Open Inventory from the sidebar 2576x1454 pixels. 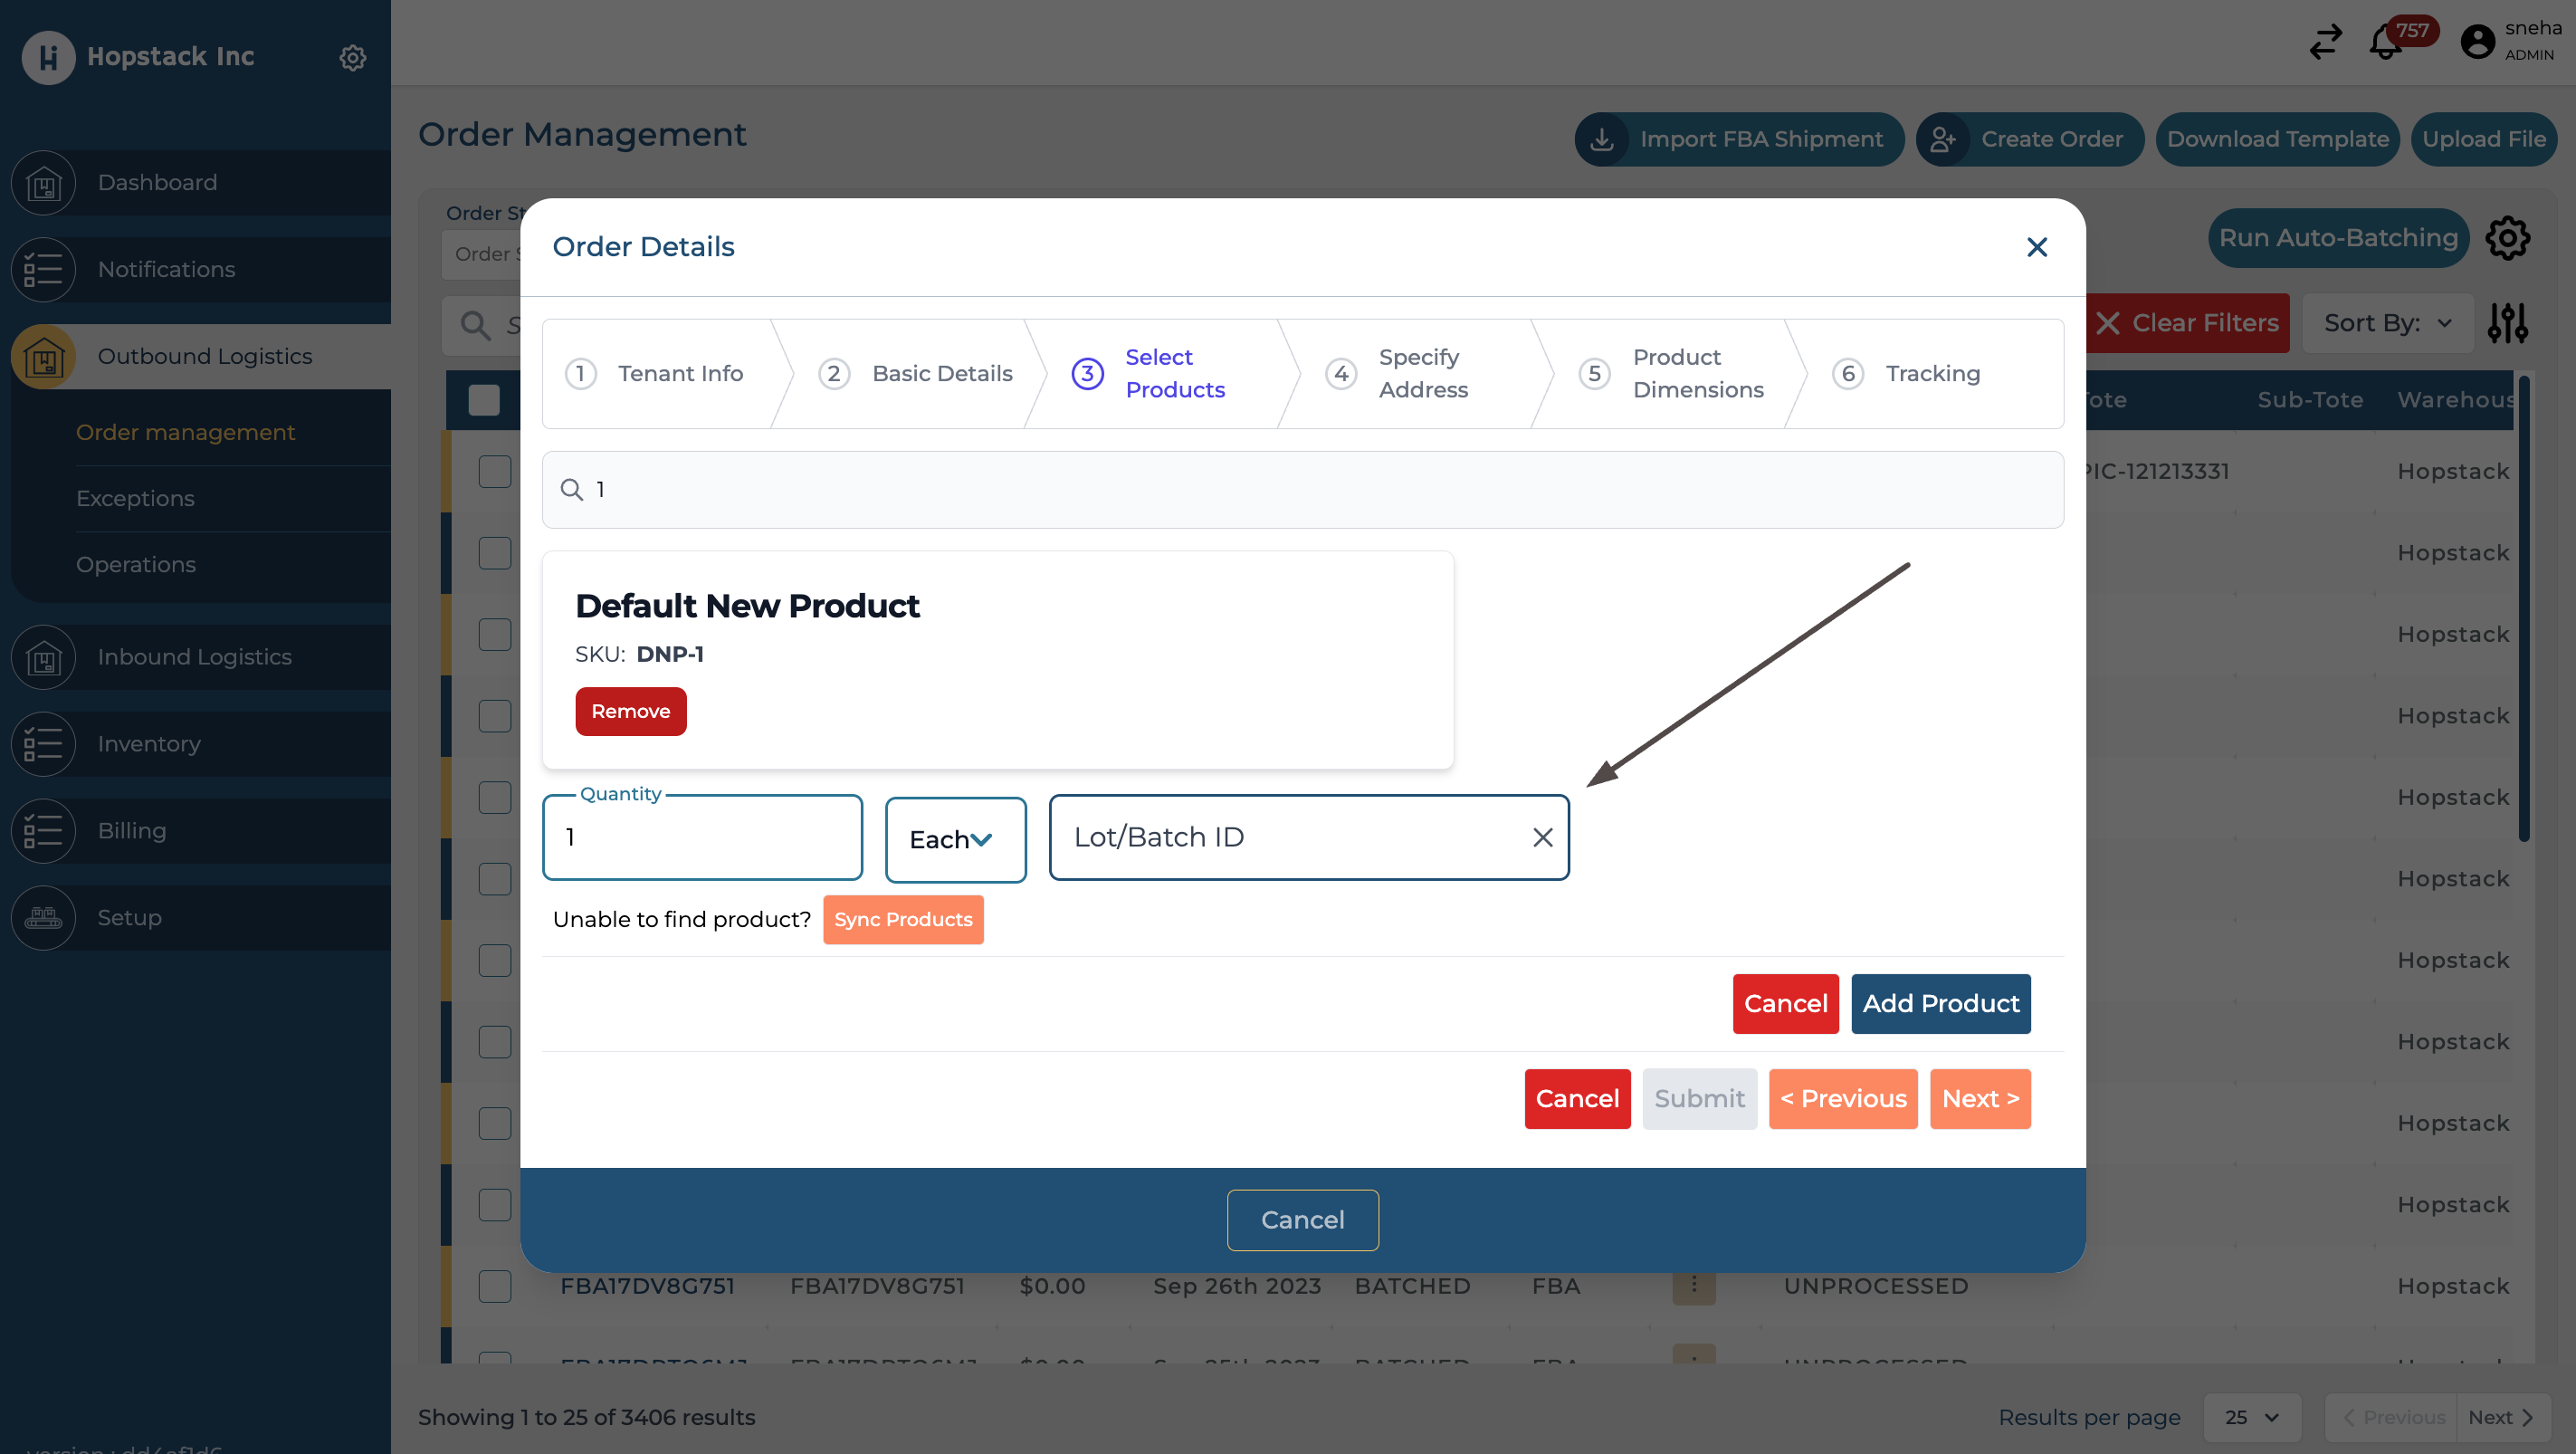point(149,743)
